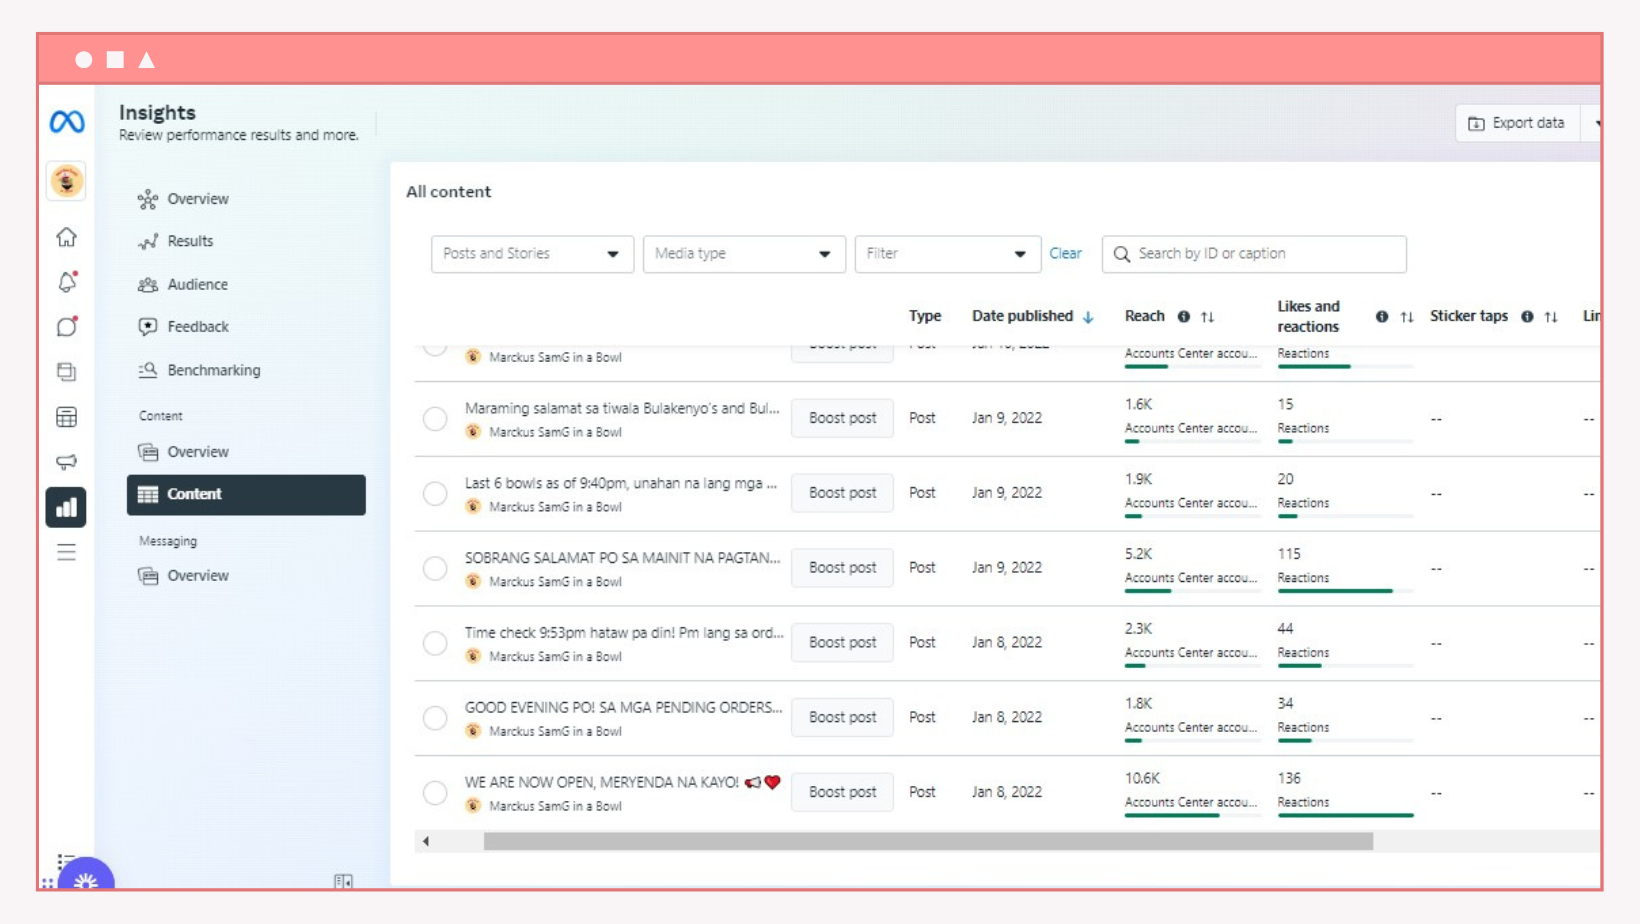Image resolution: width=1640 pixels, height=924 pixels.
Task: Click the Export data button
Action: pyautogui.click(x=1517, y=123)
